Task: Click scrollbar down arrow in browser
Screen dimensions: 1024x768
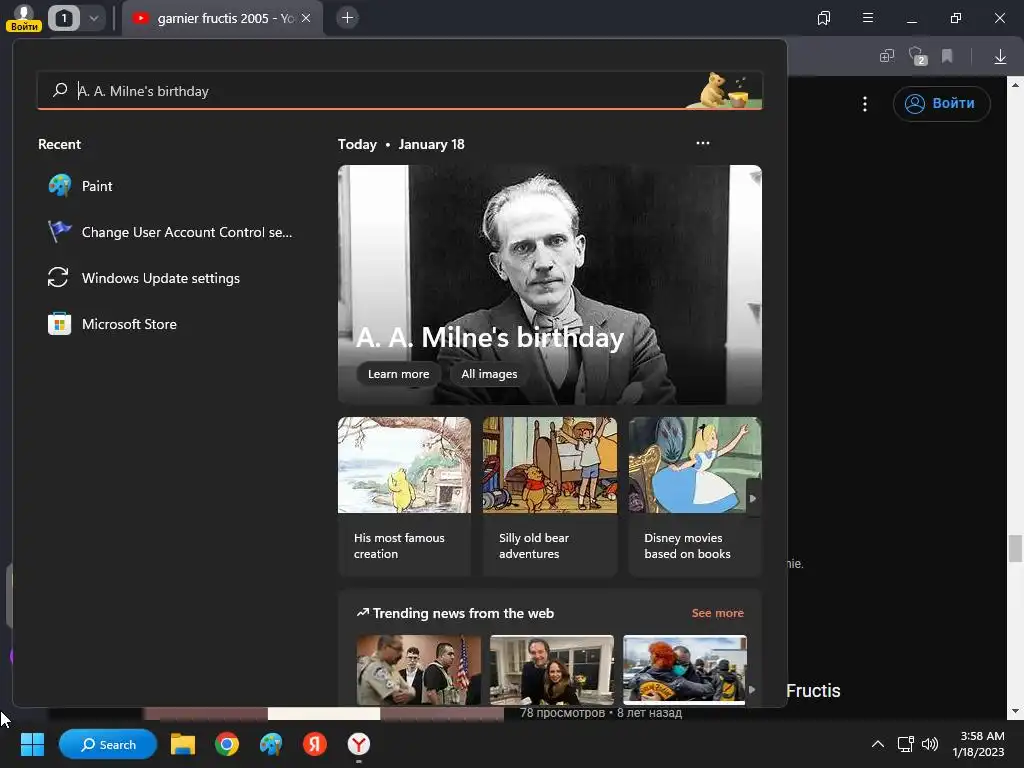Action: pyautogui.click(x=1014, y=712)
